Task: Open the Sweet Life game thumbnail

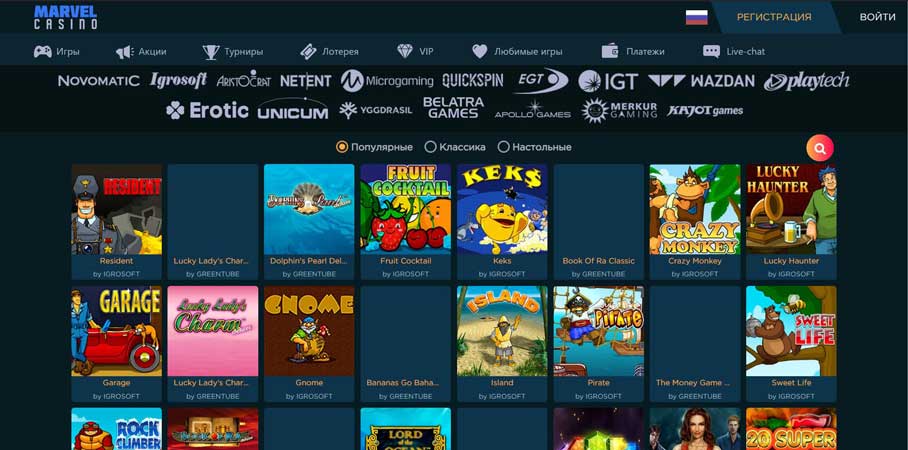Action: (x=791, y=331)
